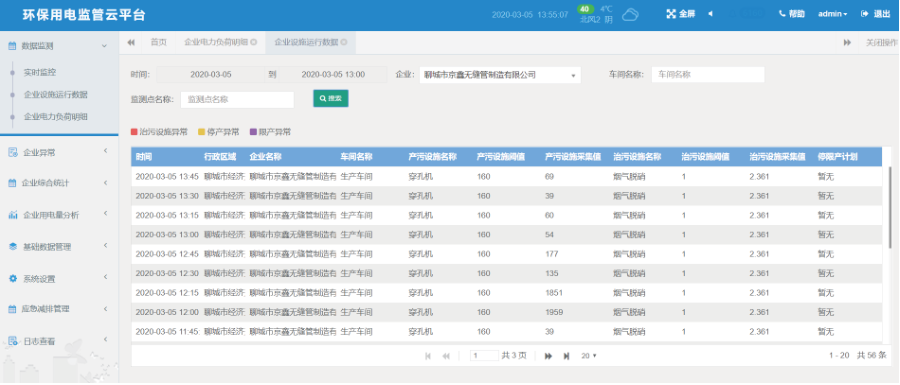Click the 车间名称 input field
The width and height of the screenshot is (900, 385).
[708, 75]
